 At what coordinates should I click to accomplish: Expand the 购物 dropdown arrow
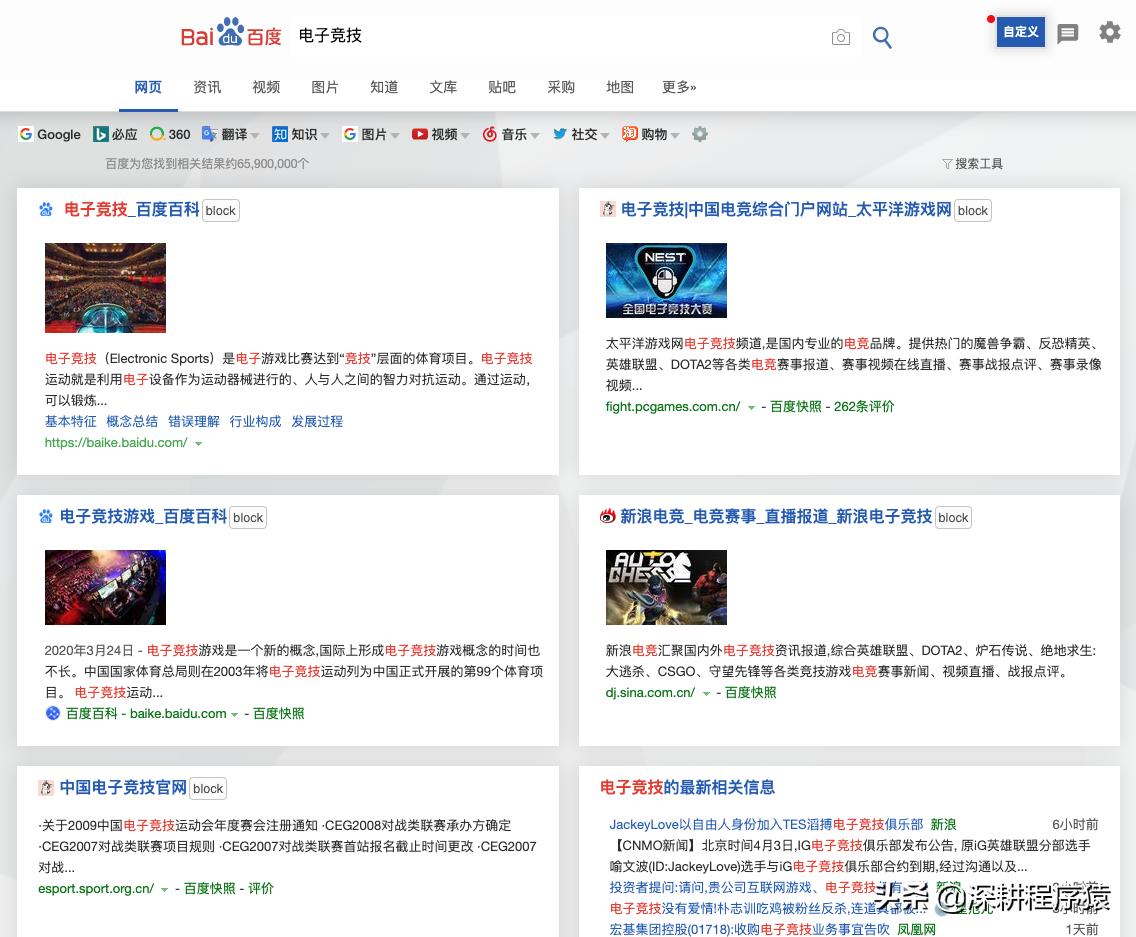coord(675,136)
